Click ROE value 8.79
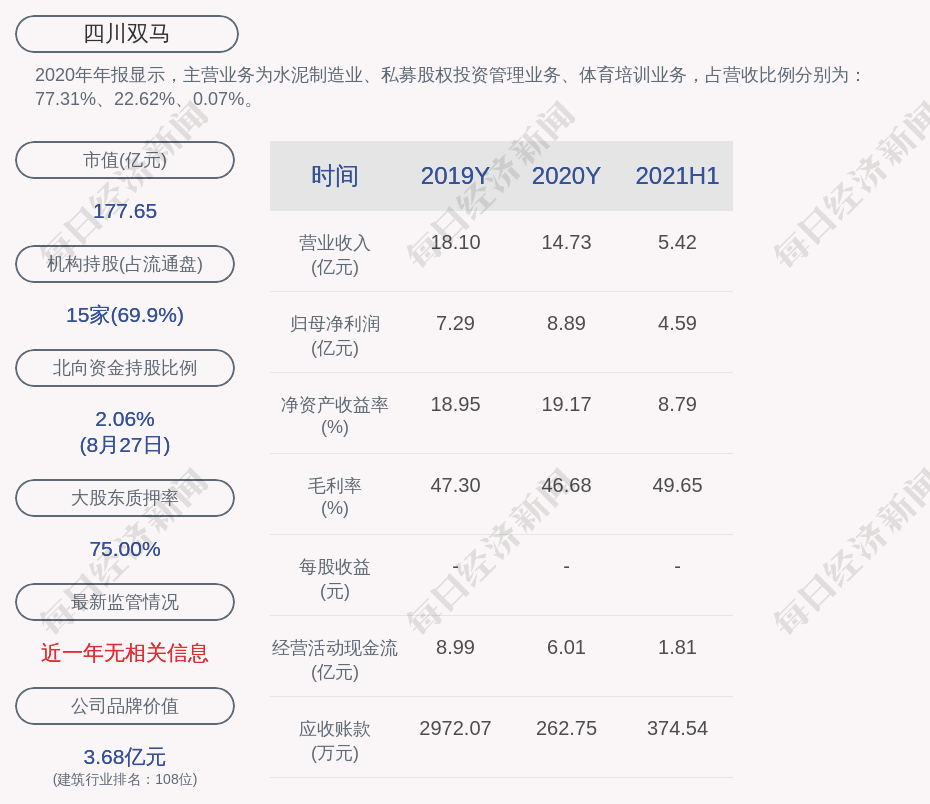 click(677, 404)
